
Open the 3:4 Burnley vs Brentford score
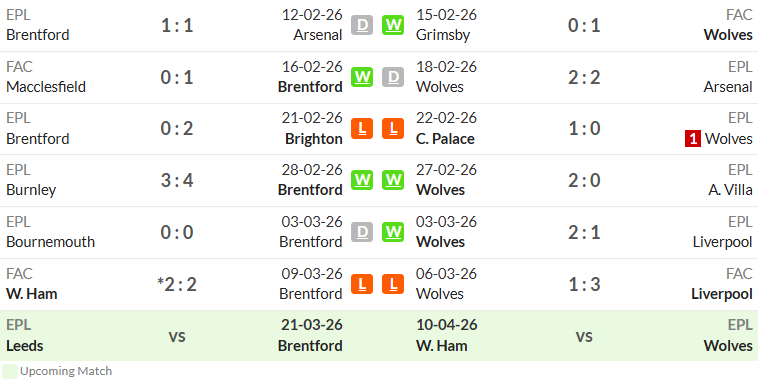(x=177, y=181)
